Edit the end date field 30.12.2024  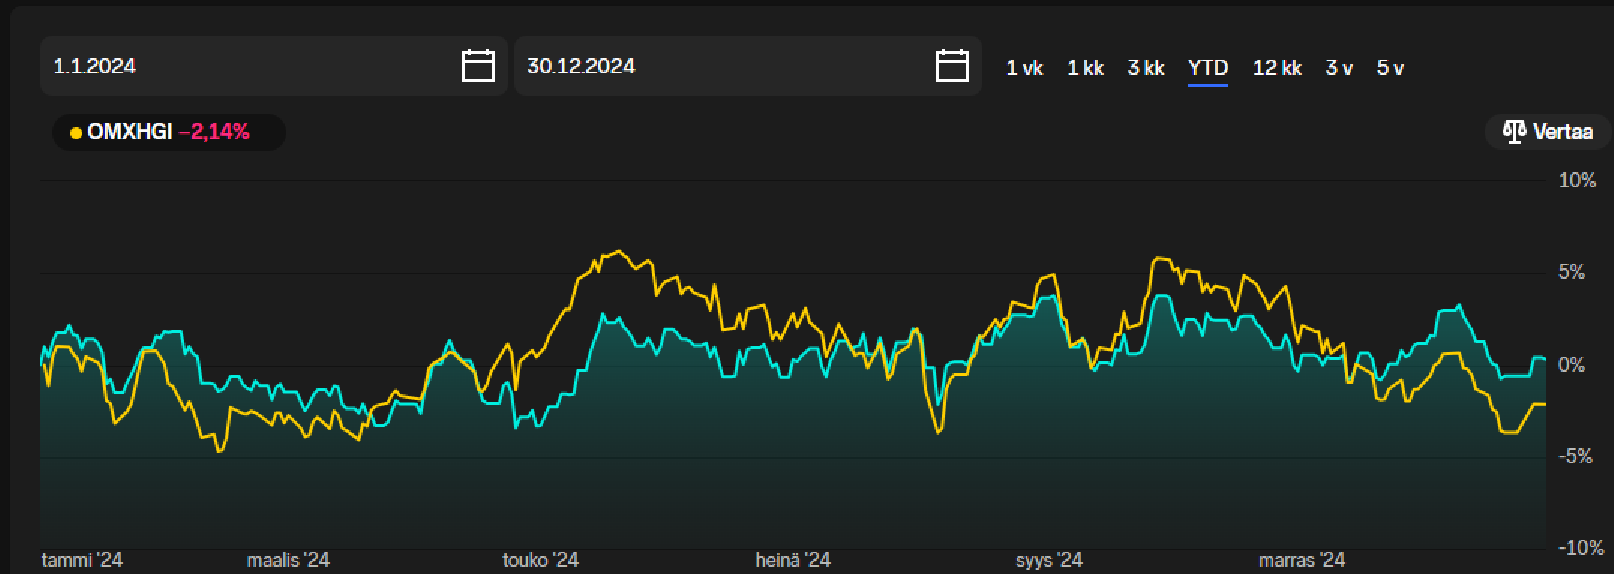(748, 66)
